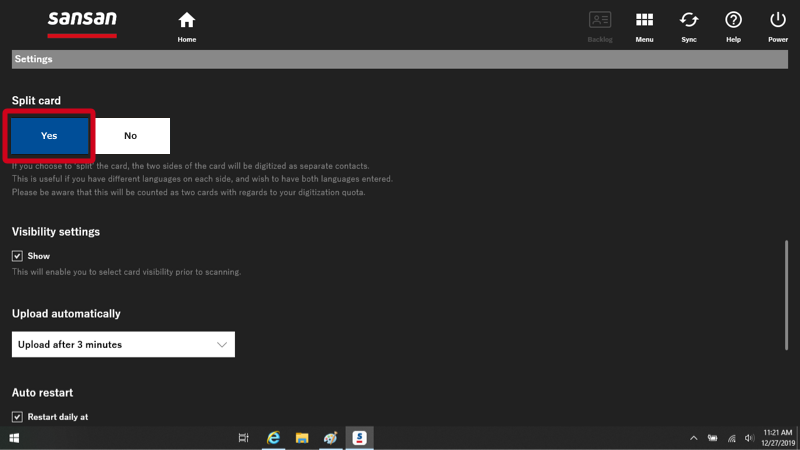Image resolution: width=800 pixels, height=450 pixels.
Task: Toggle the Restart daily at checkbox
Action: coord(17,416)
